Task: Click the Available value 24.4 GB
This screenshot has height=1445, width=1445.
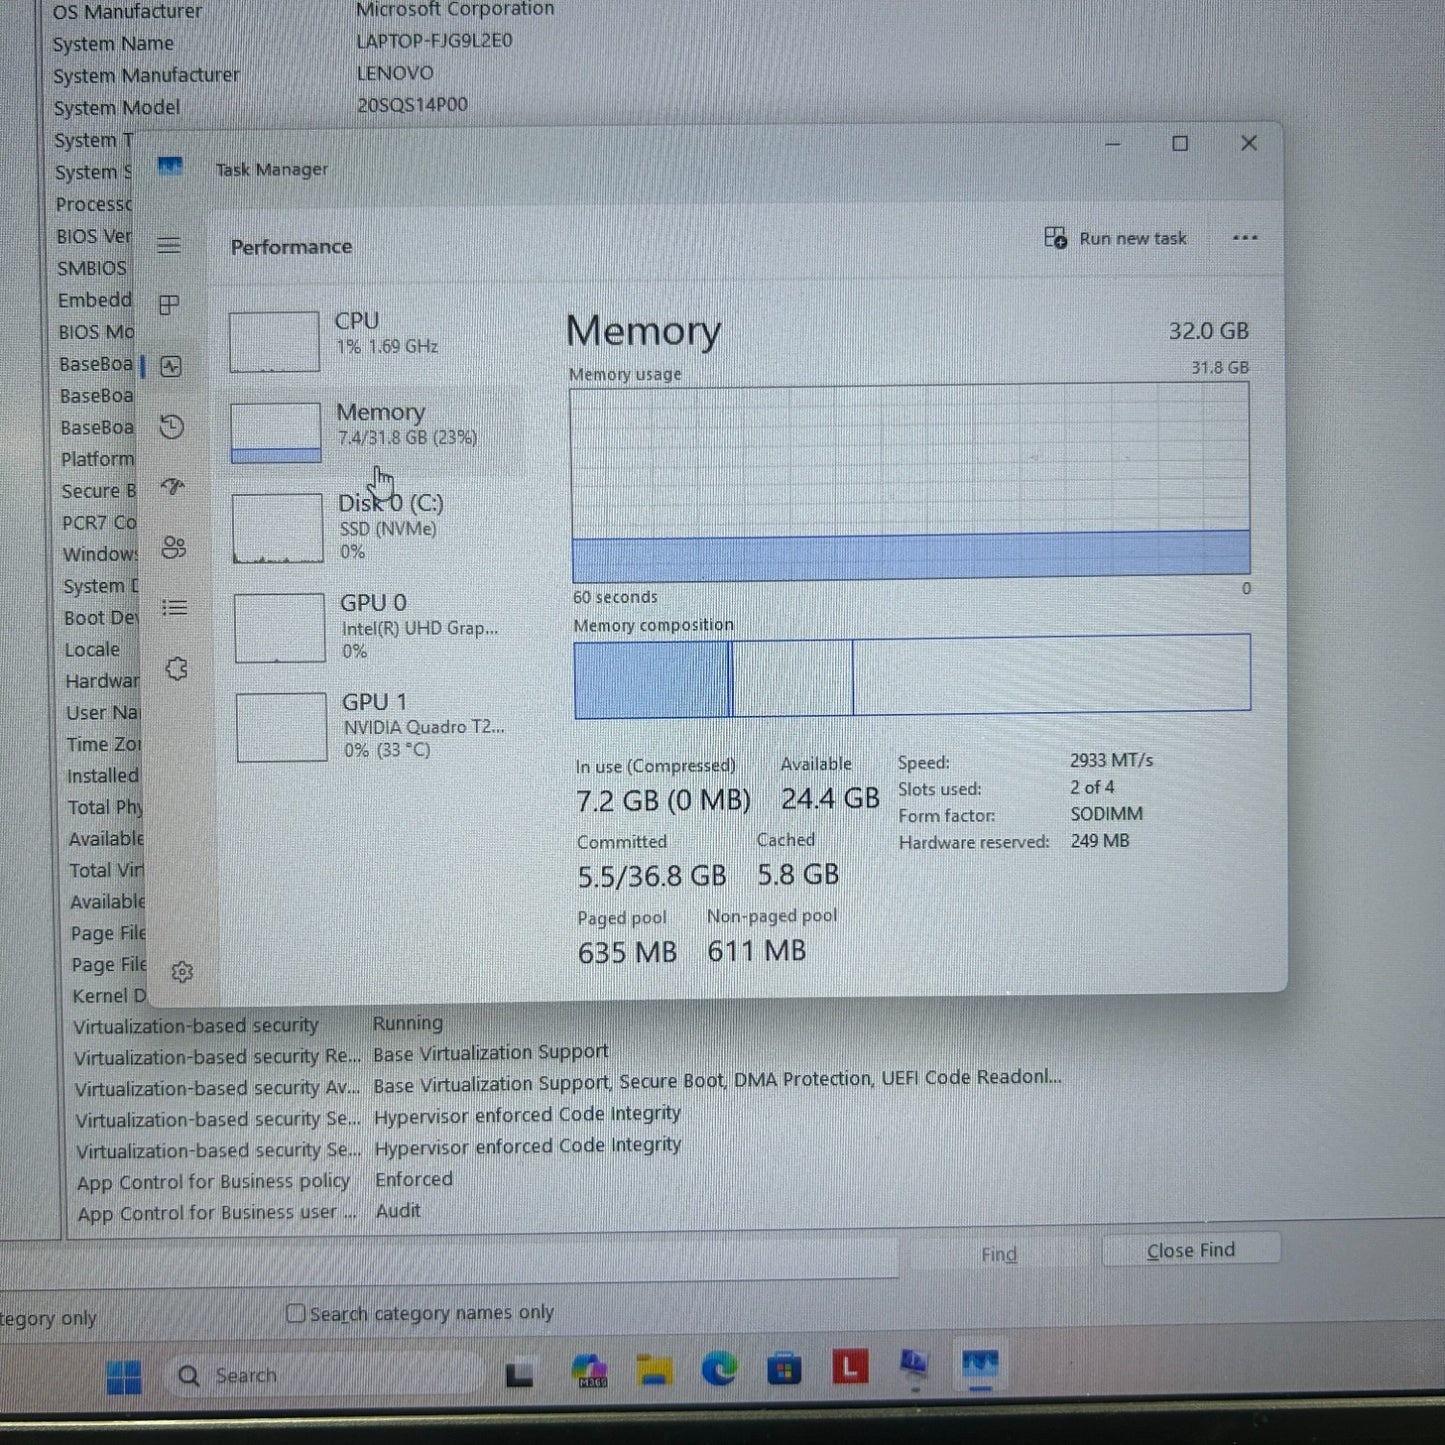Action: pyautogui.click(x=830, y=798)
